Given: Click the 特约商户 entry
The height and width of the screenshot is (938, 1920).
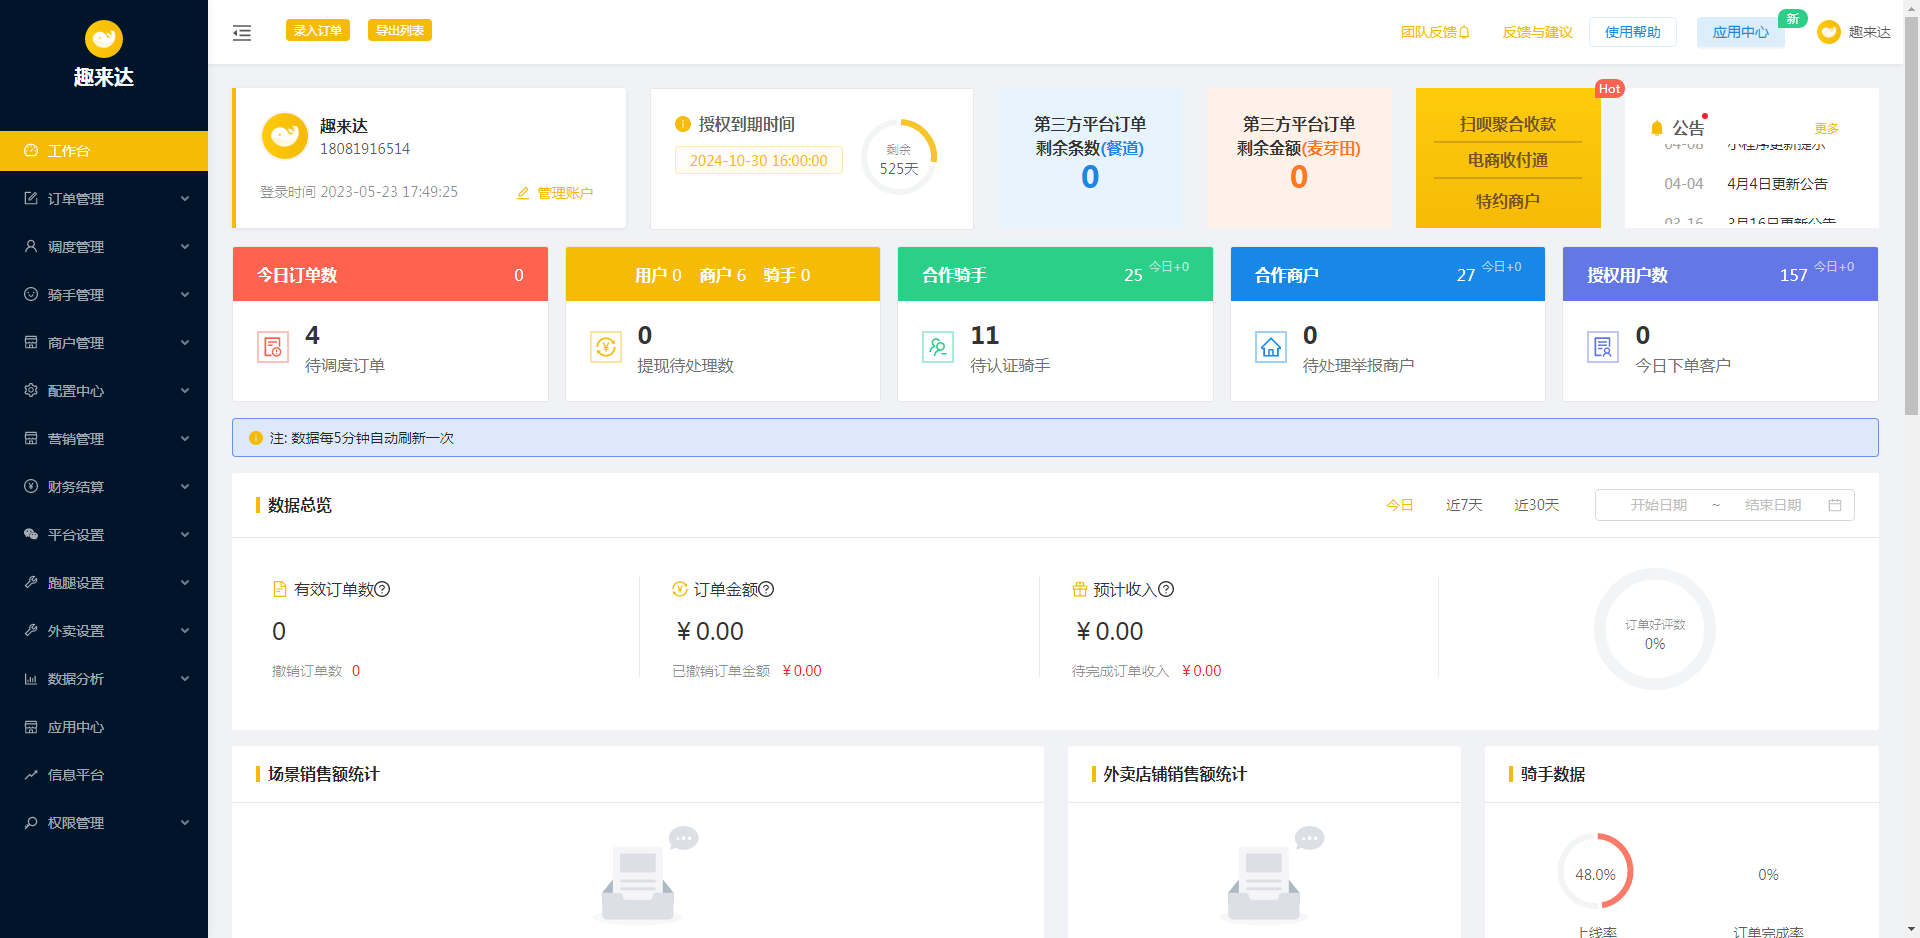Looking at the screenshot, I should (1508, 201).
